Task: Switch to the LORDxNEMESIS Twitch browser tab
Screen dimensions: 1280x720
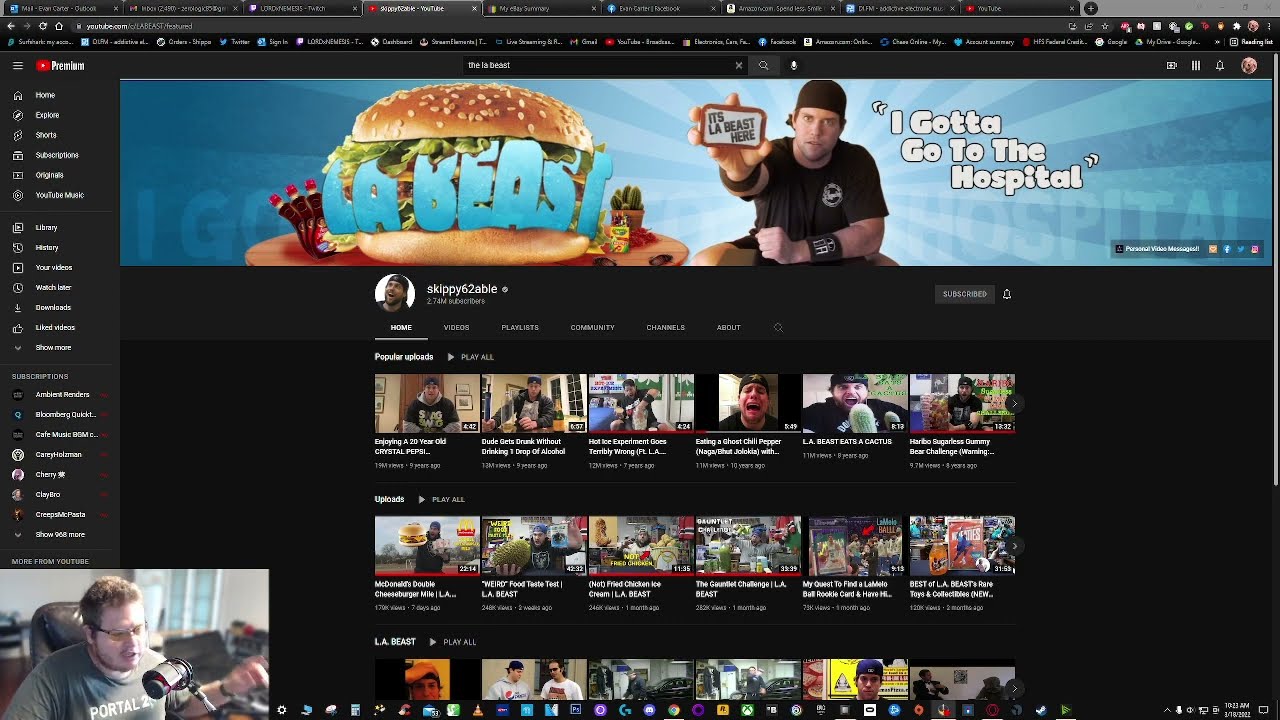Action: (299, 8)
